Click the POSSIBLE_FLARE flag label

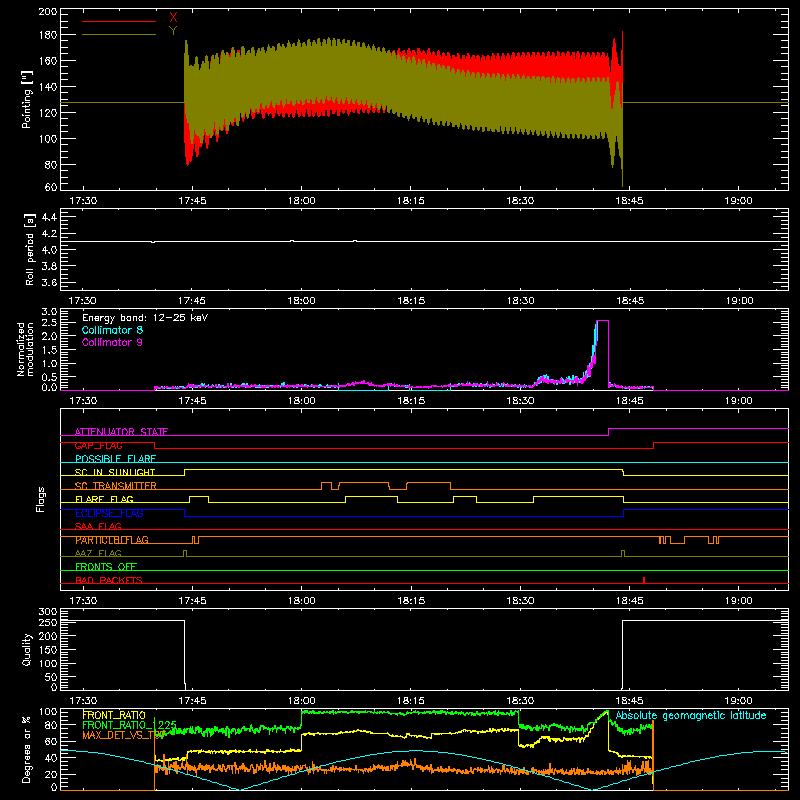115,459
